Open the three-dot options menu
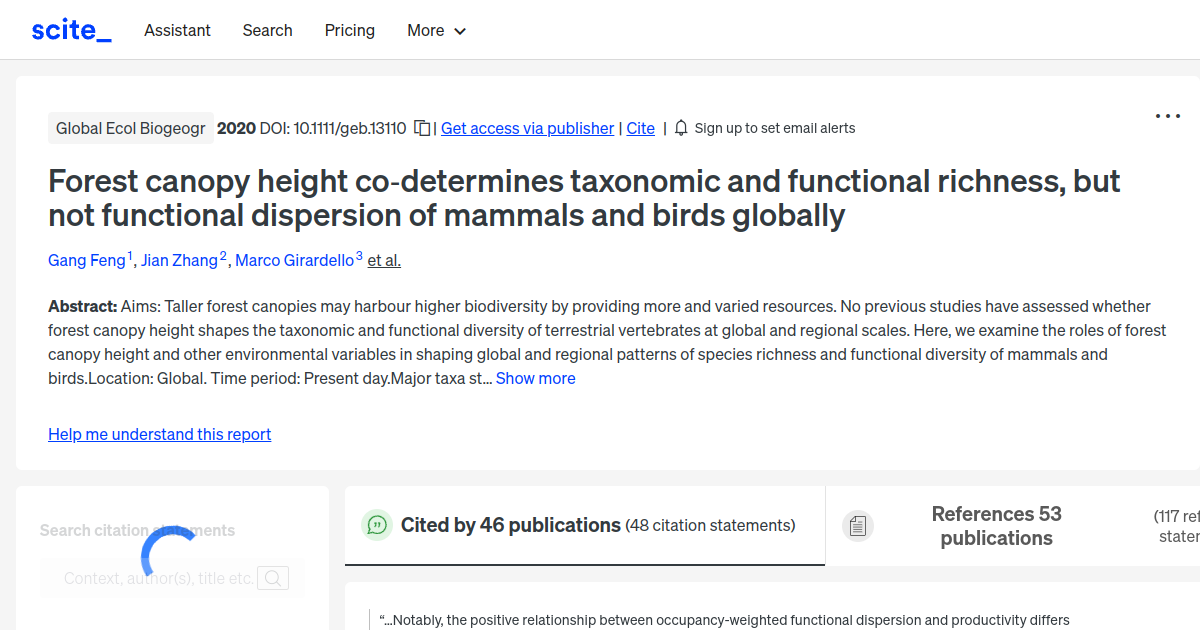Viewport: 1200px width, 630px height. [1167, 116]
